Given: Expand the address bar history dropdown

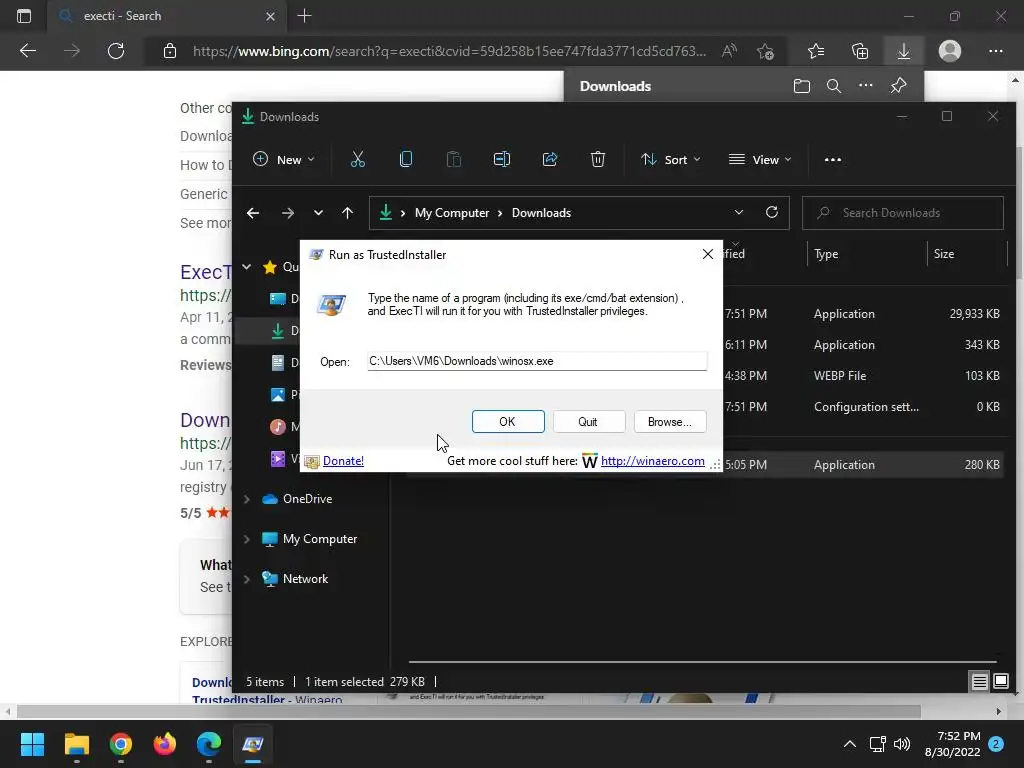Looking at the screenshot, I should (x=739, y=213).
